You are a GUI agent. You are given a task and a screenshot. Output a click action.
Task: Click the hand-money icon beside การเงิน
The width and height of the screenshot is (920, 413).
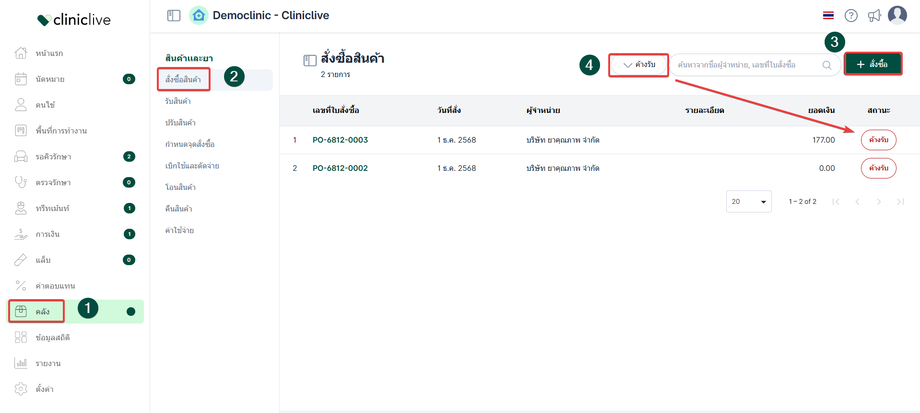pyautogui.click(x=21, y=234)
